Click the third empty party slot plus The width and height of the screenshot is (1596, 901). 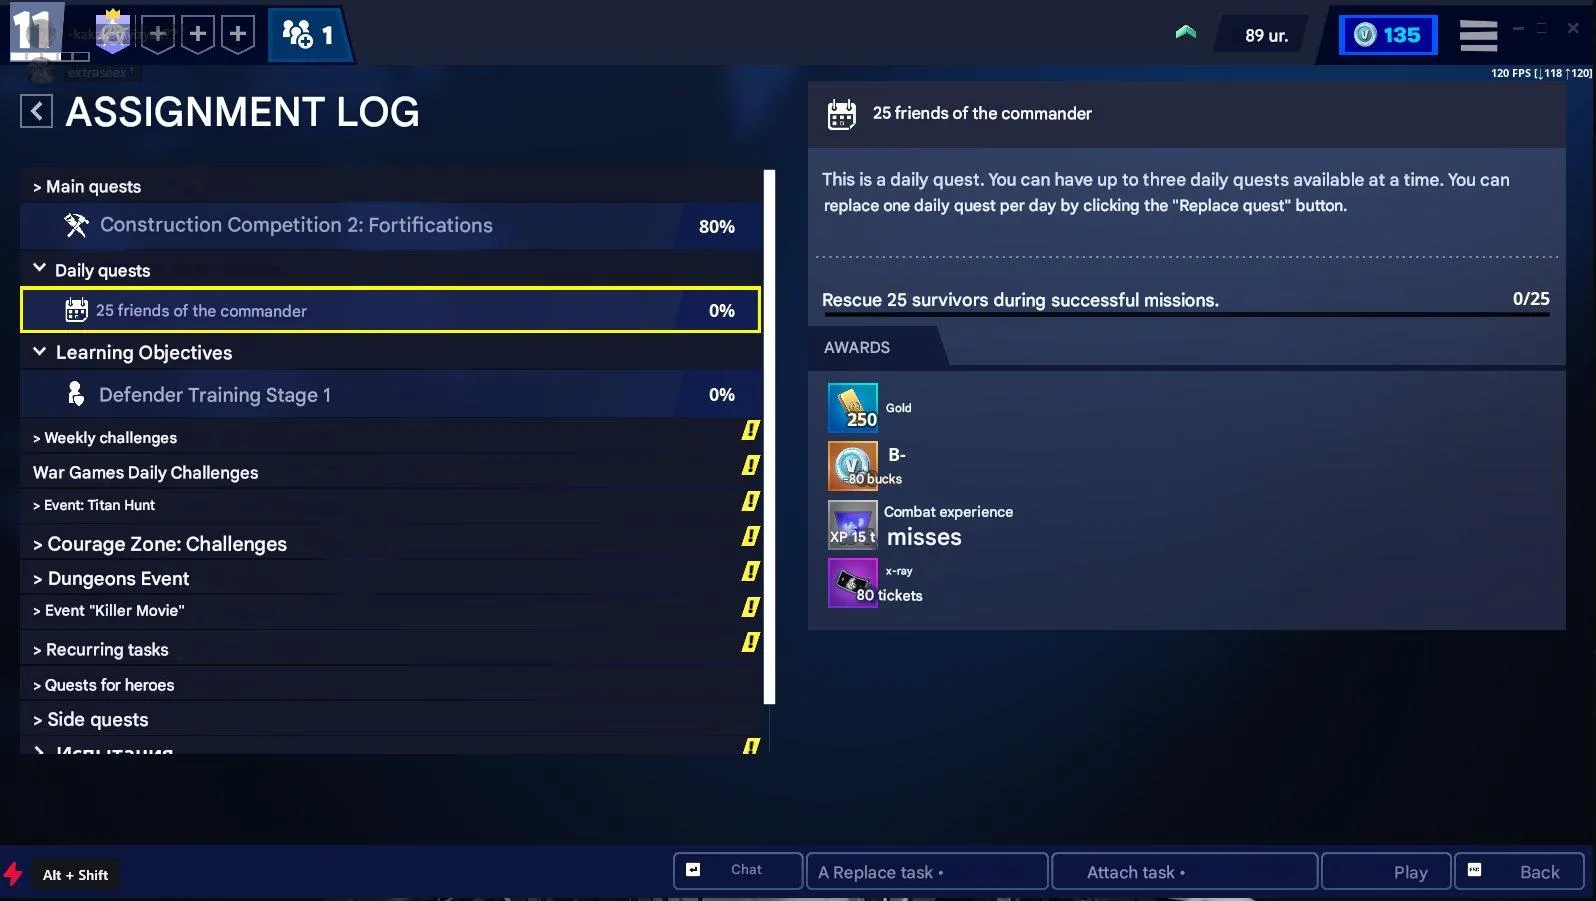[x=238, y=34]
